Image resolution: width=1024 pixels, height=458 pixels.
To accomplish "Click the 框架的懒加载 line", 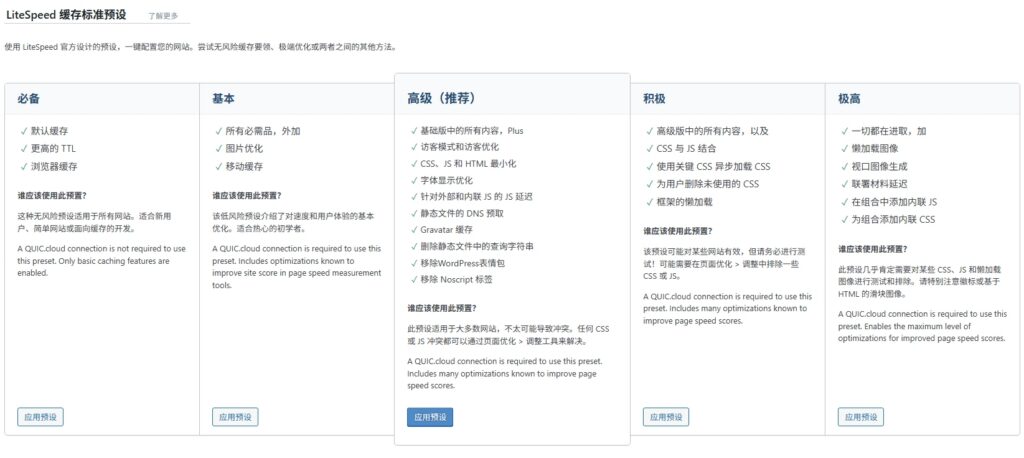I will coord(684,202).
